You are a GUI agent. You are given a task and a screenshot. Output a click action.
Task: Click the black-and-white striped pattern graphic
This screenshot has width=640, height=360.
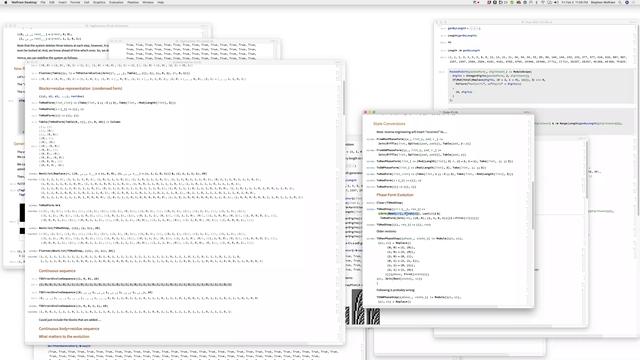363,307
